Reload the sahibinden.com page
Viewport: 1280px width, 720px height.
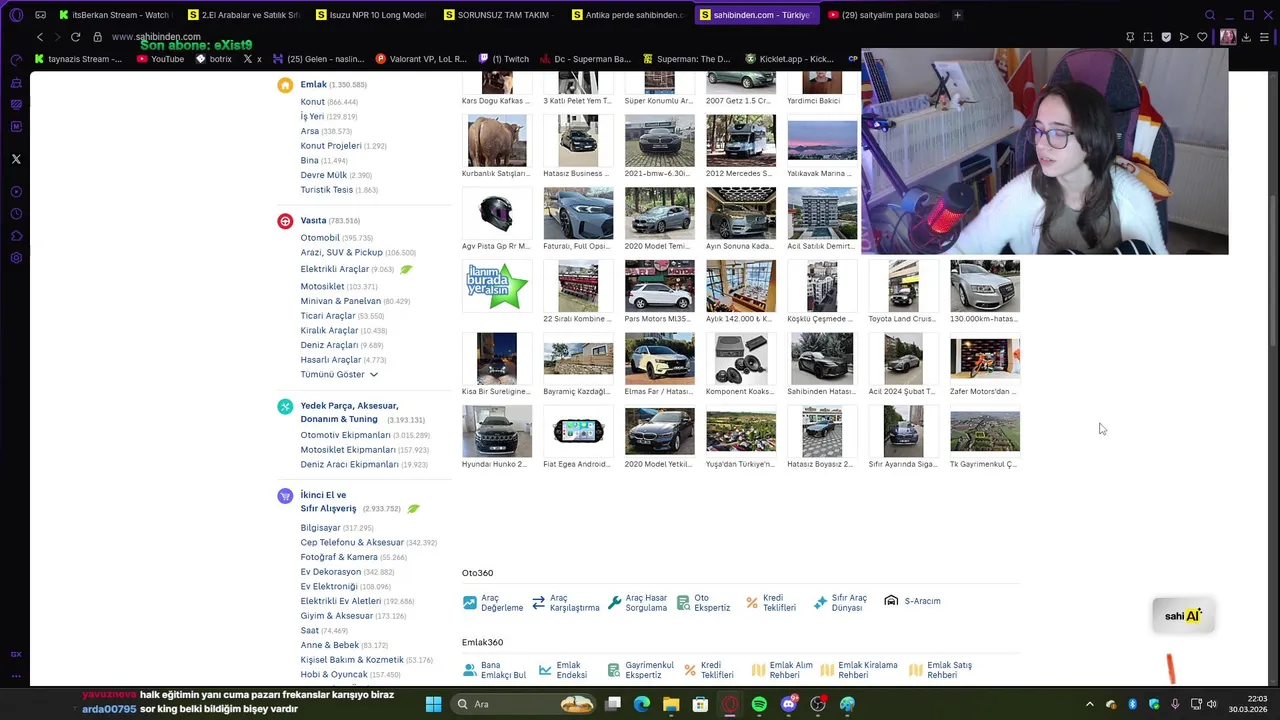tap(75, 37)
